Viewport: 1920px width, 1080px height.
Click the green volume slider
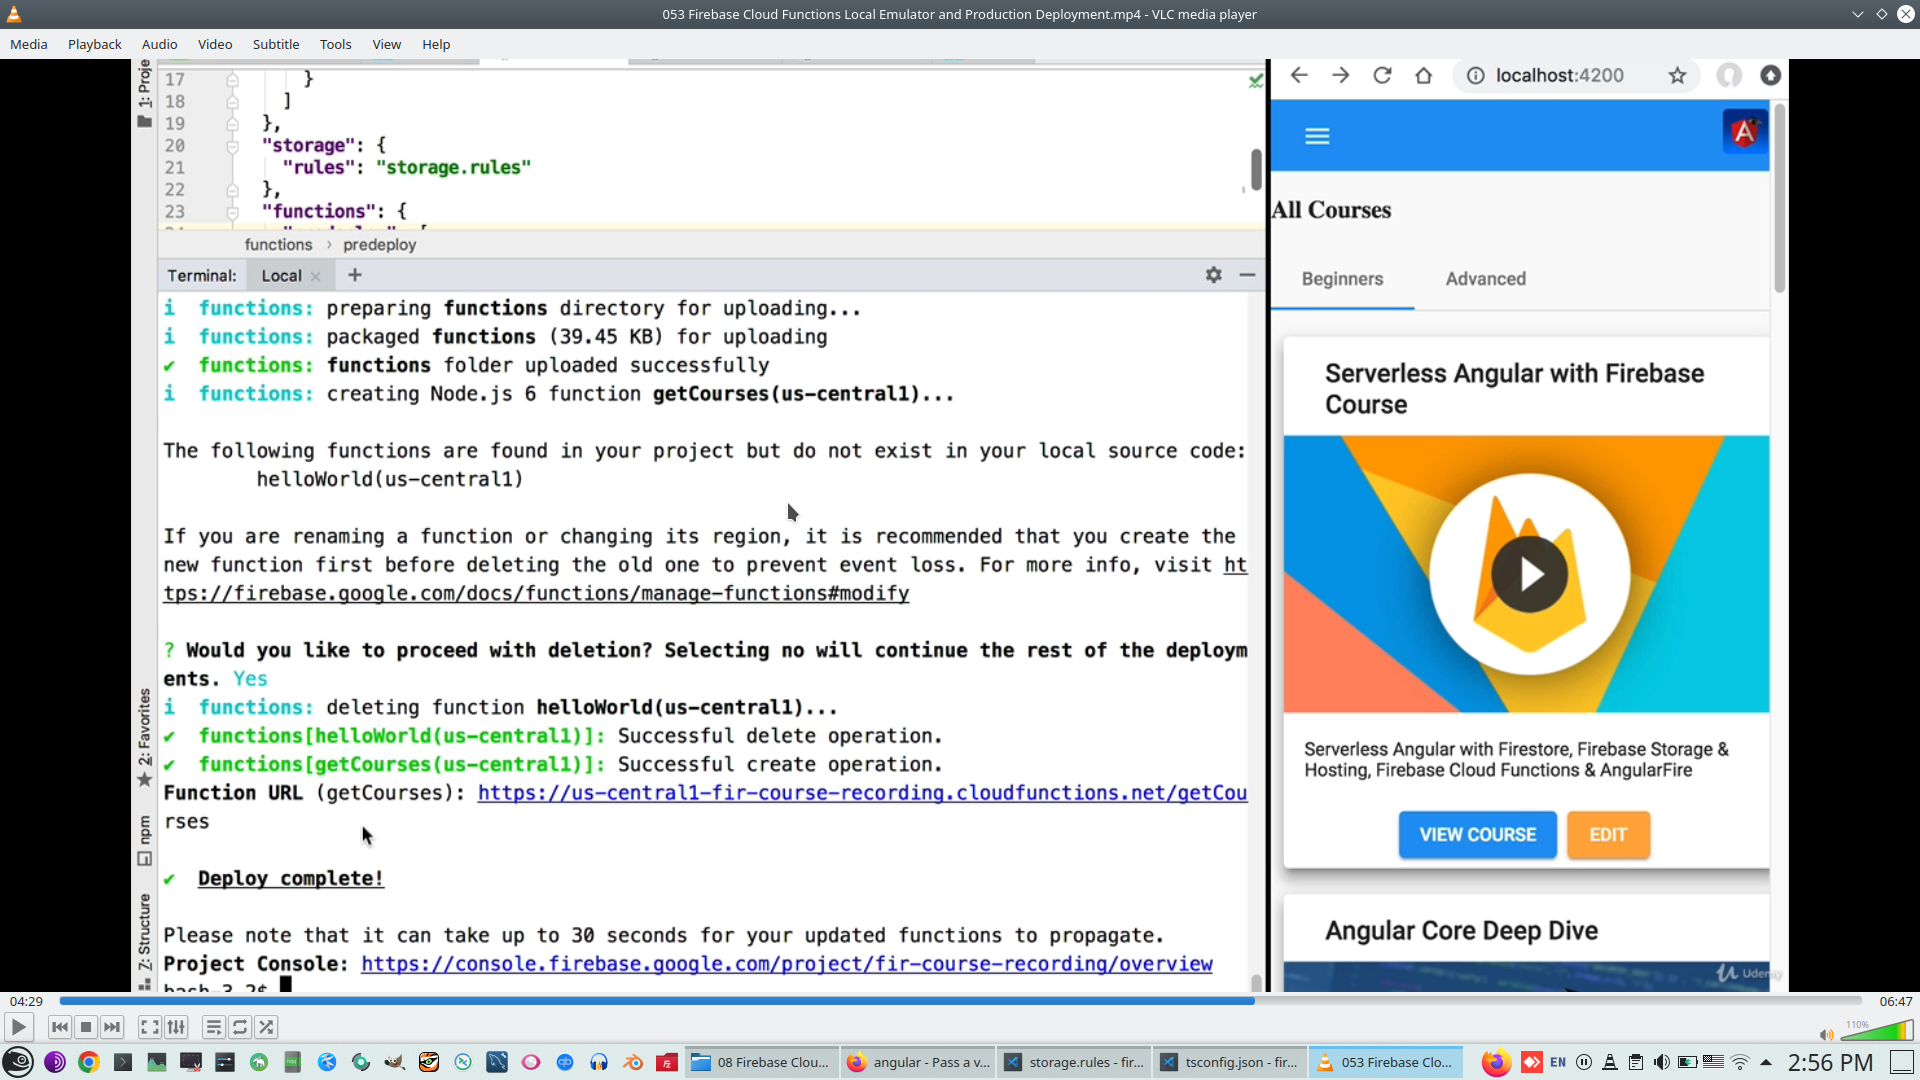click(x=1880, y=1032)
